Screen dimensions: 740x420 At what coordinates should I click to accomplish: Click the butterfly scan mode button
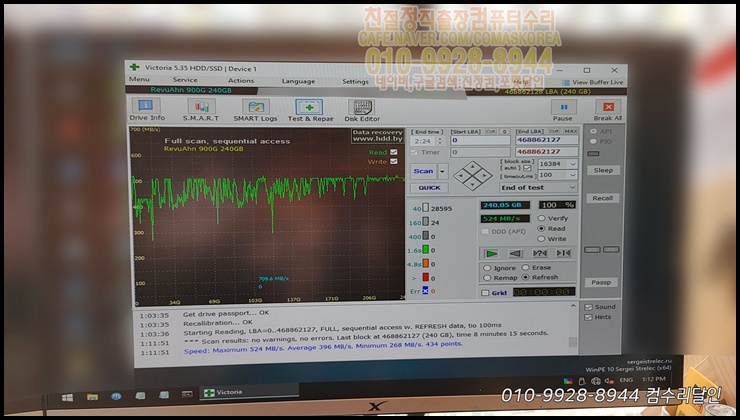coord(563,253)
